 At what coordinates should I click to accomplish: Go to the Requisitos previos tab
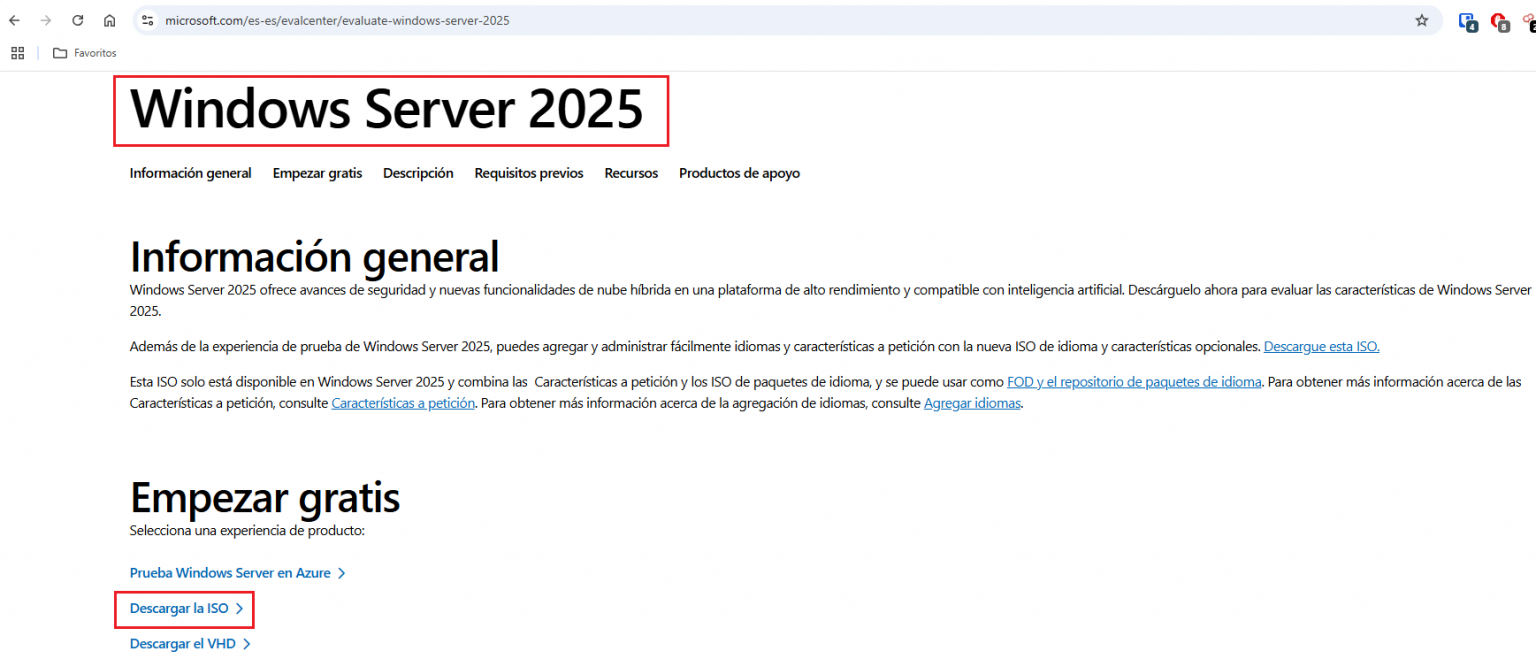[x=529, y=173]
